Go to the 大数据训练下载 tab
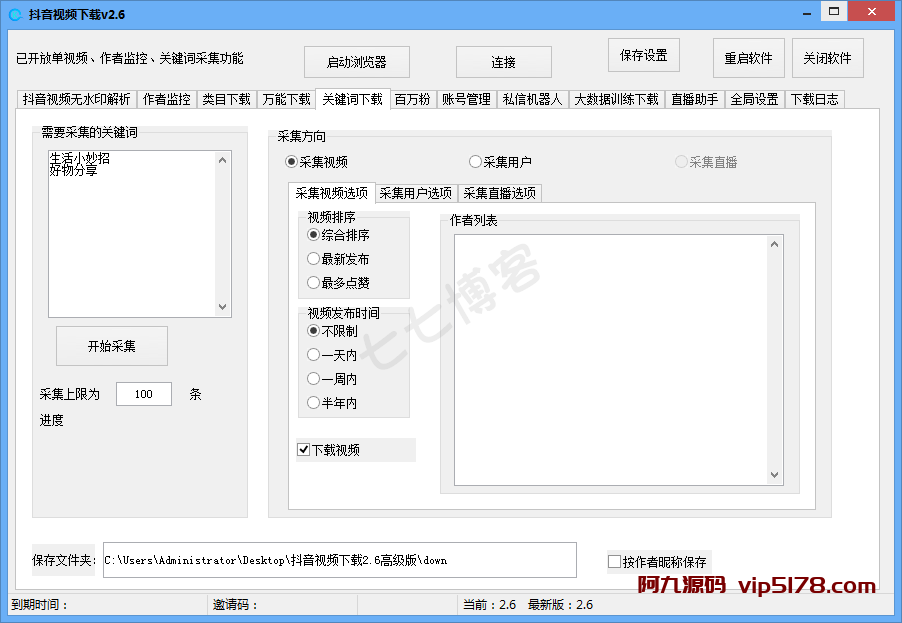The image size is (902, 623). tap(616, 99)
